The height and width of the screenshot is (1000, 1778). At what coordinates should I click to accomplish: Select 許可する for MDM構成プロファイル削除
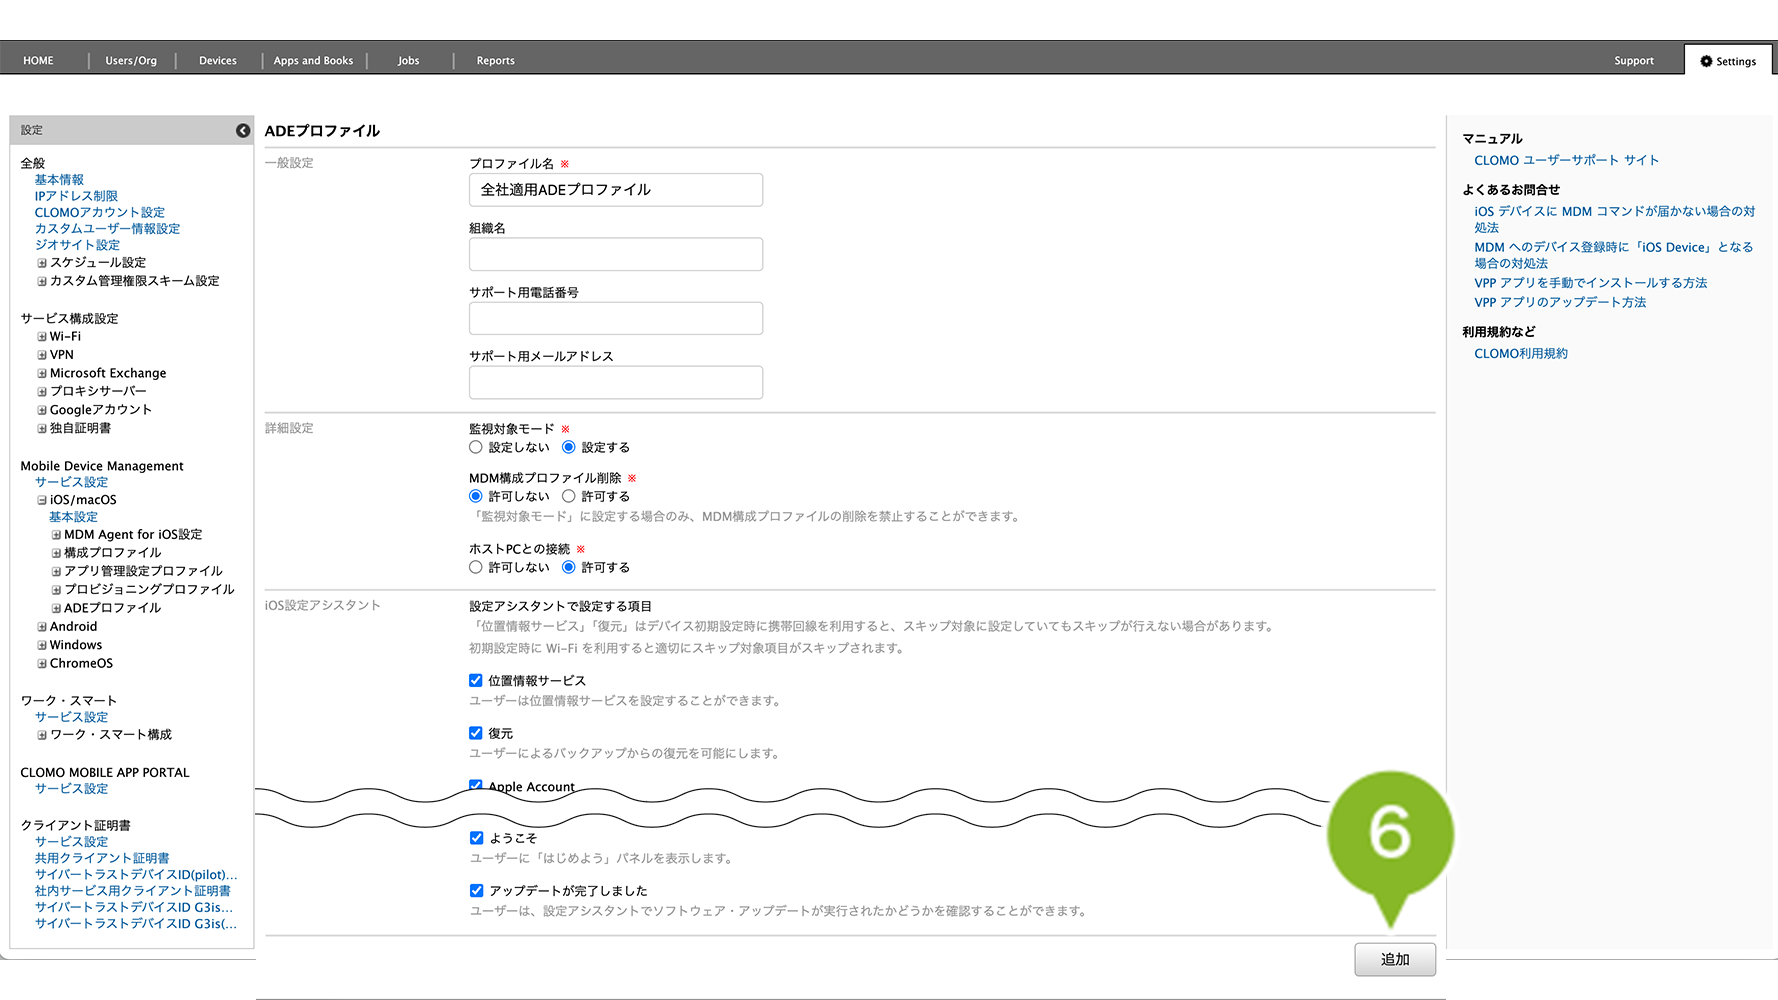coord(569,496)
